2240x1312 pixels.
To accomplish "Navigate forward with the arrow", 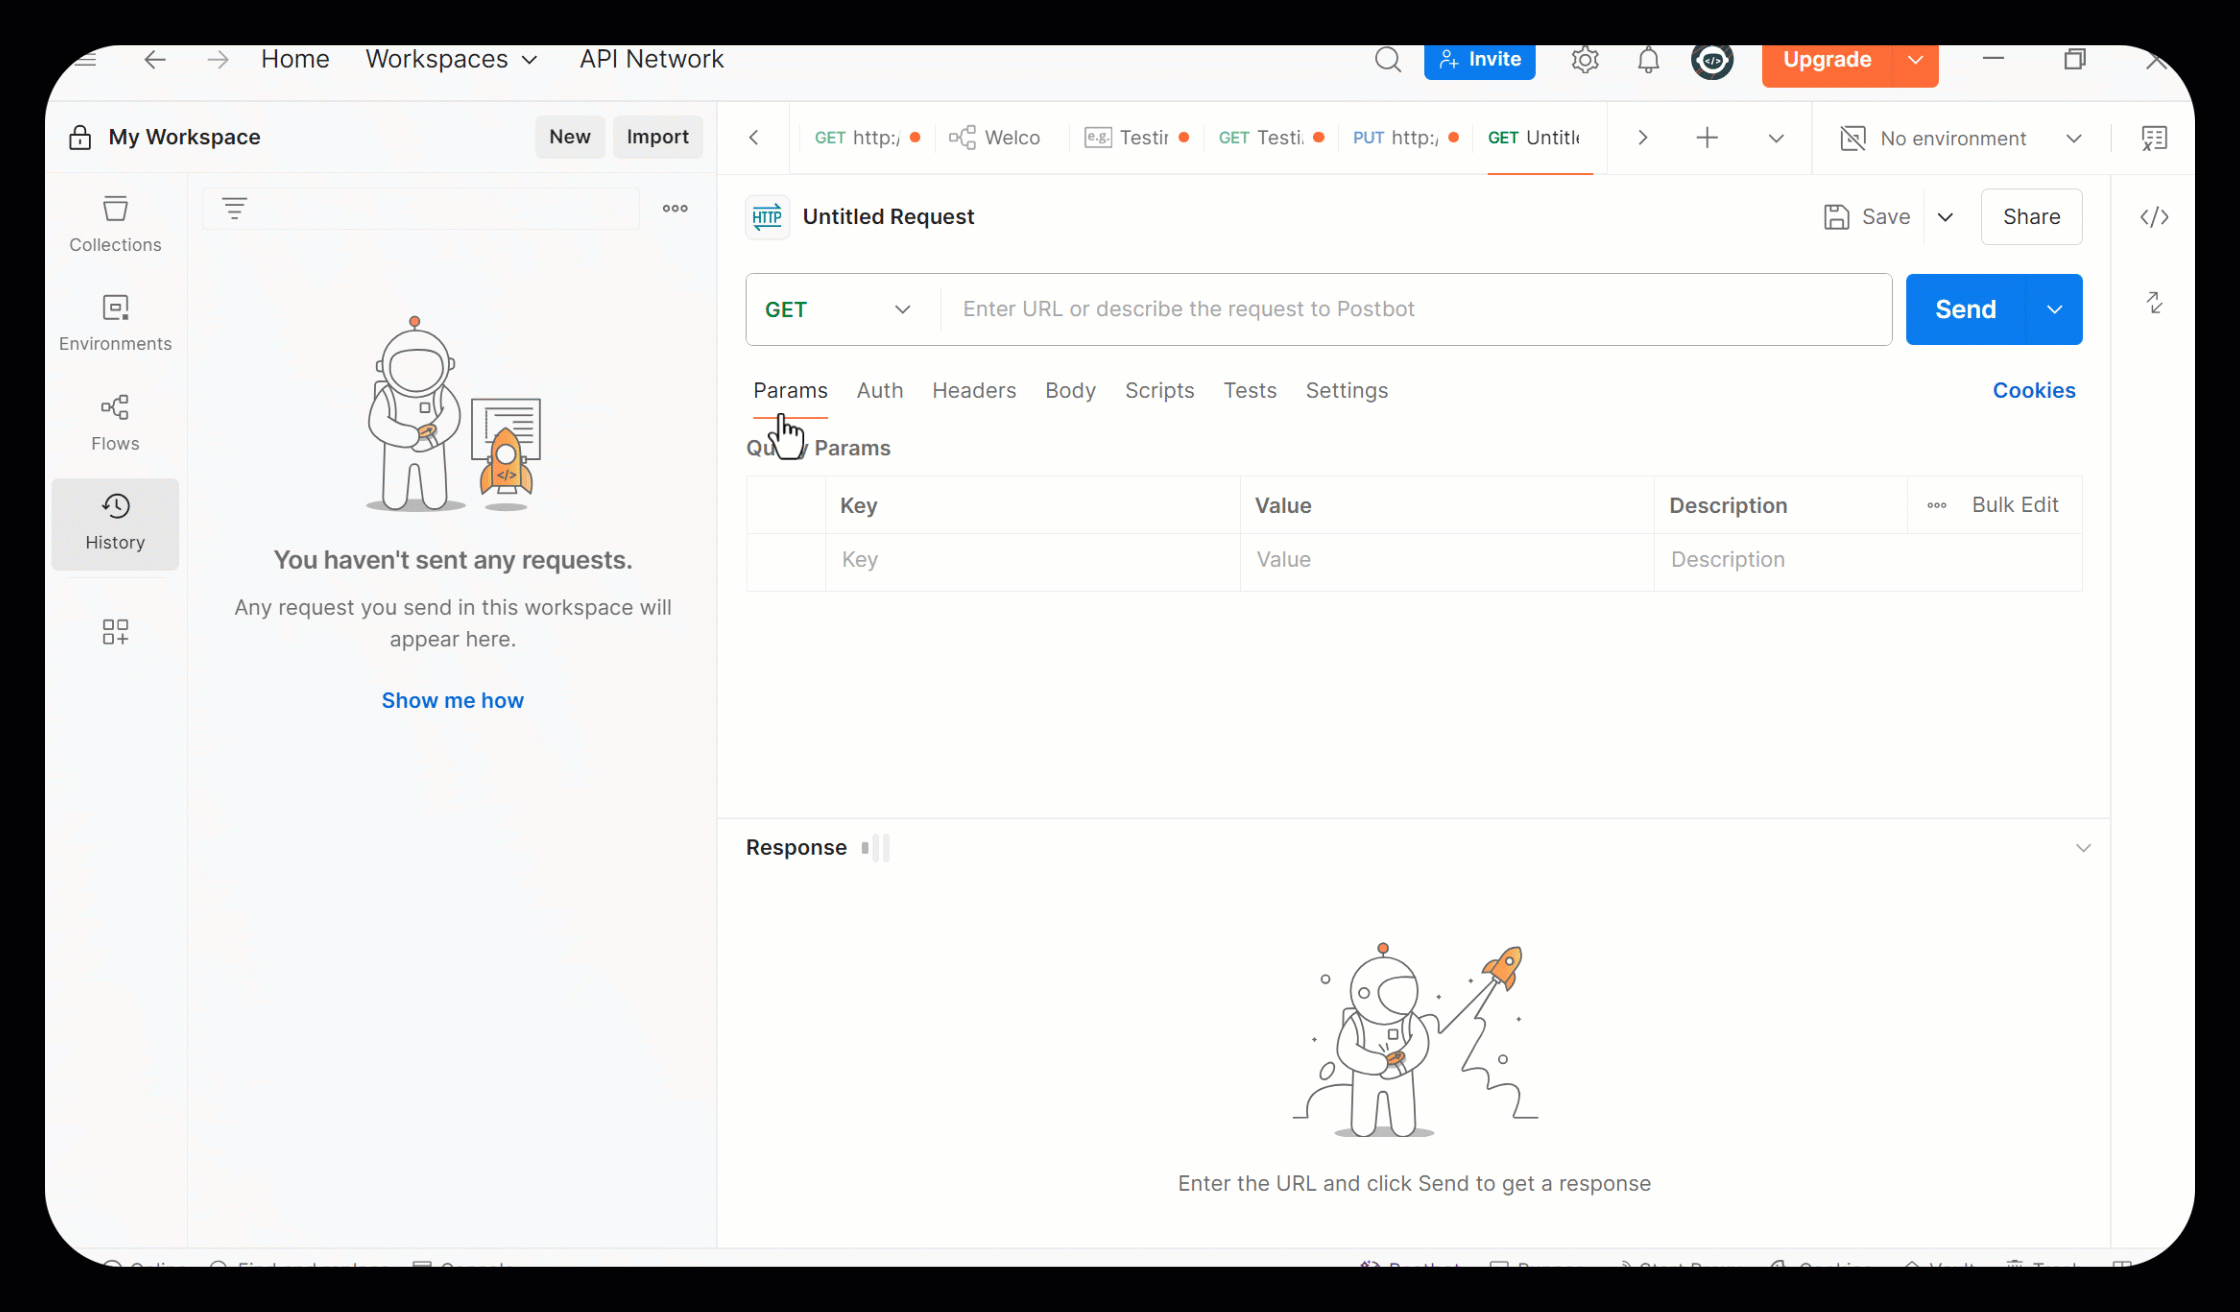I will click(x=217, y=59).
